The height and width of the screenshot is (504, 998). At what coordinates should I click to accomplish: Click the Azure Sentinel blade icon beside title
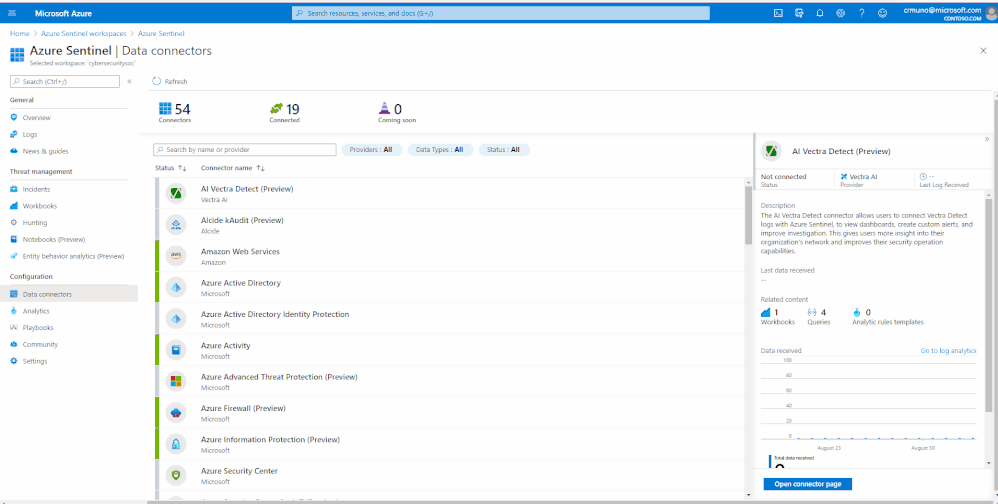tap(17, 54)
